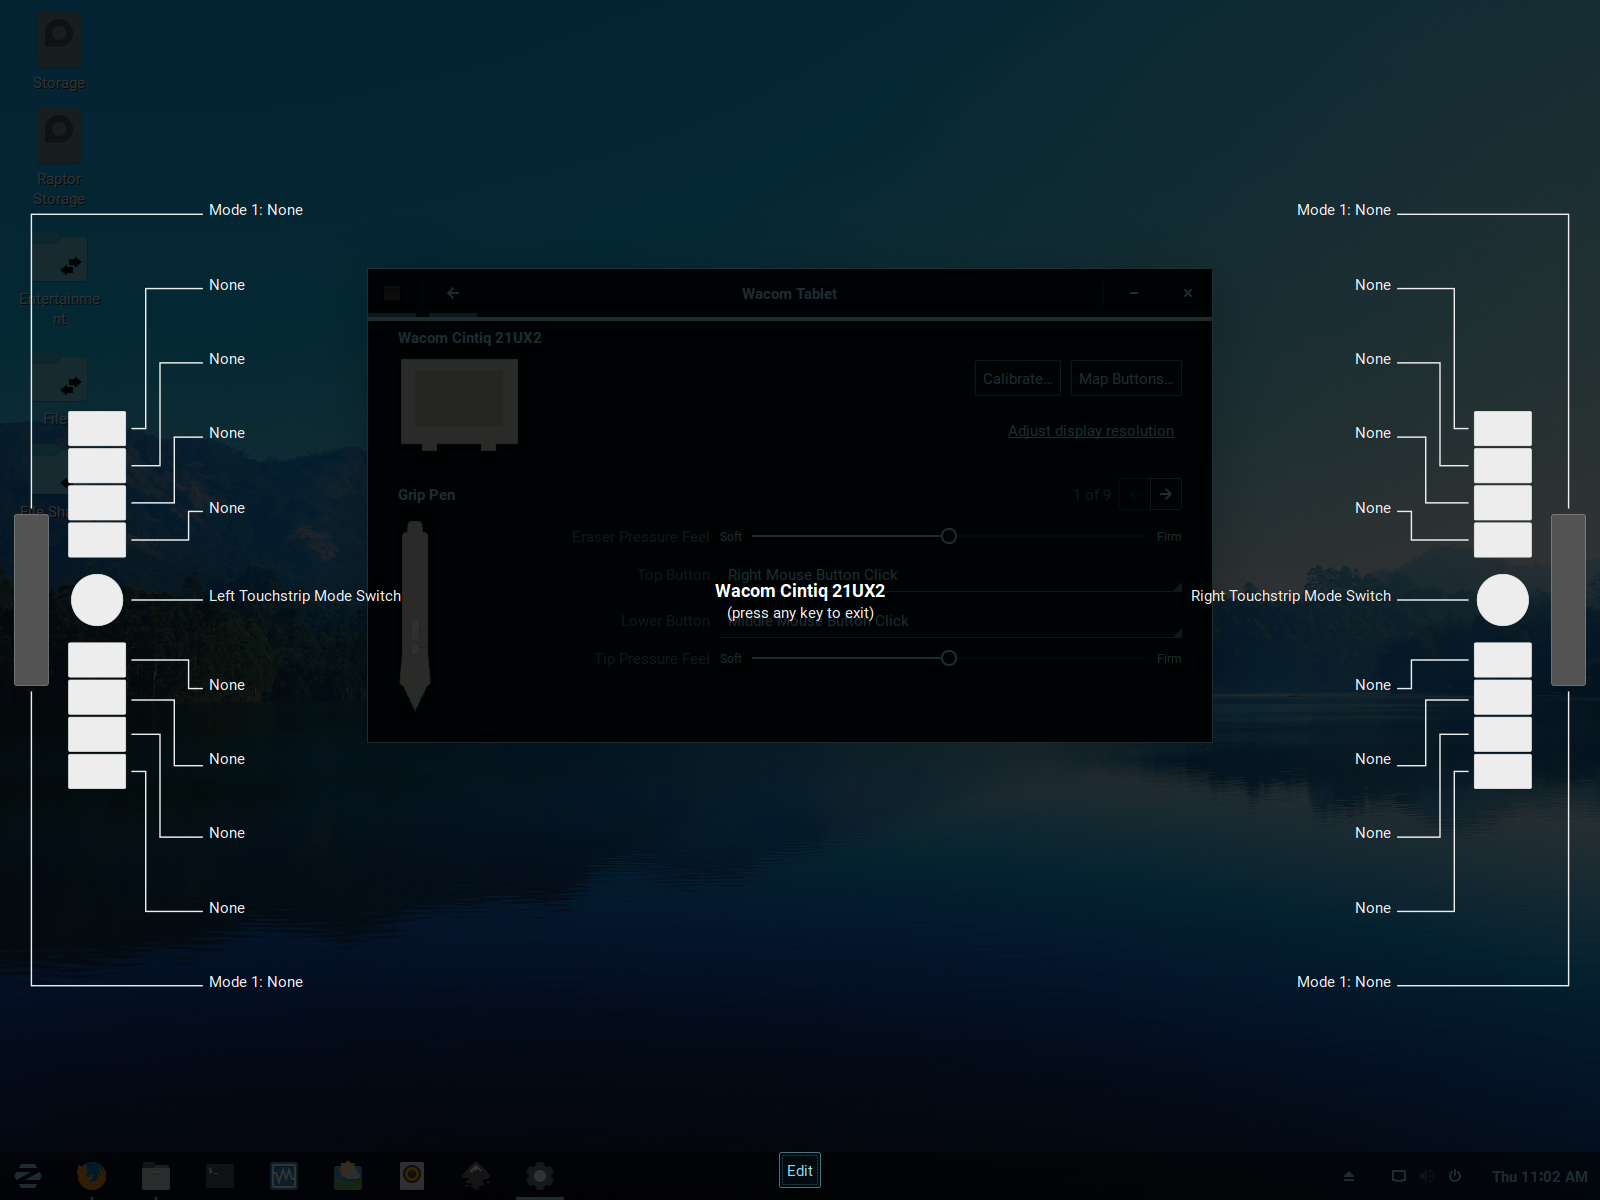Click right-side button directly above Right Mode Switch
The height and width of the screenshot is (1200, 1600).
[1503, 540]
